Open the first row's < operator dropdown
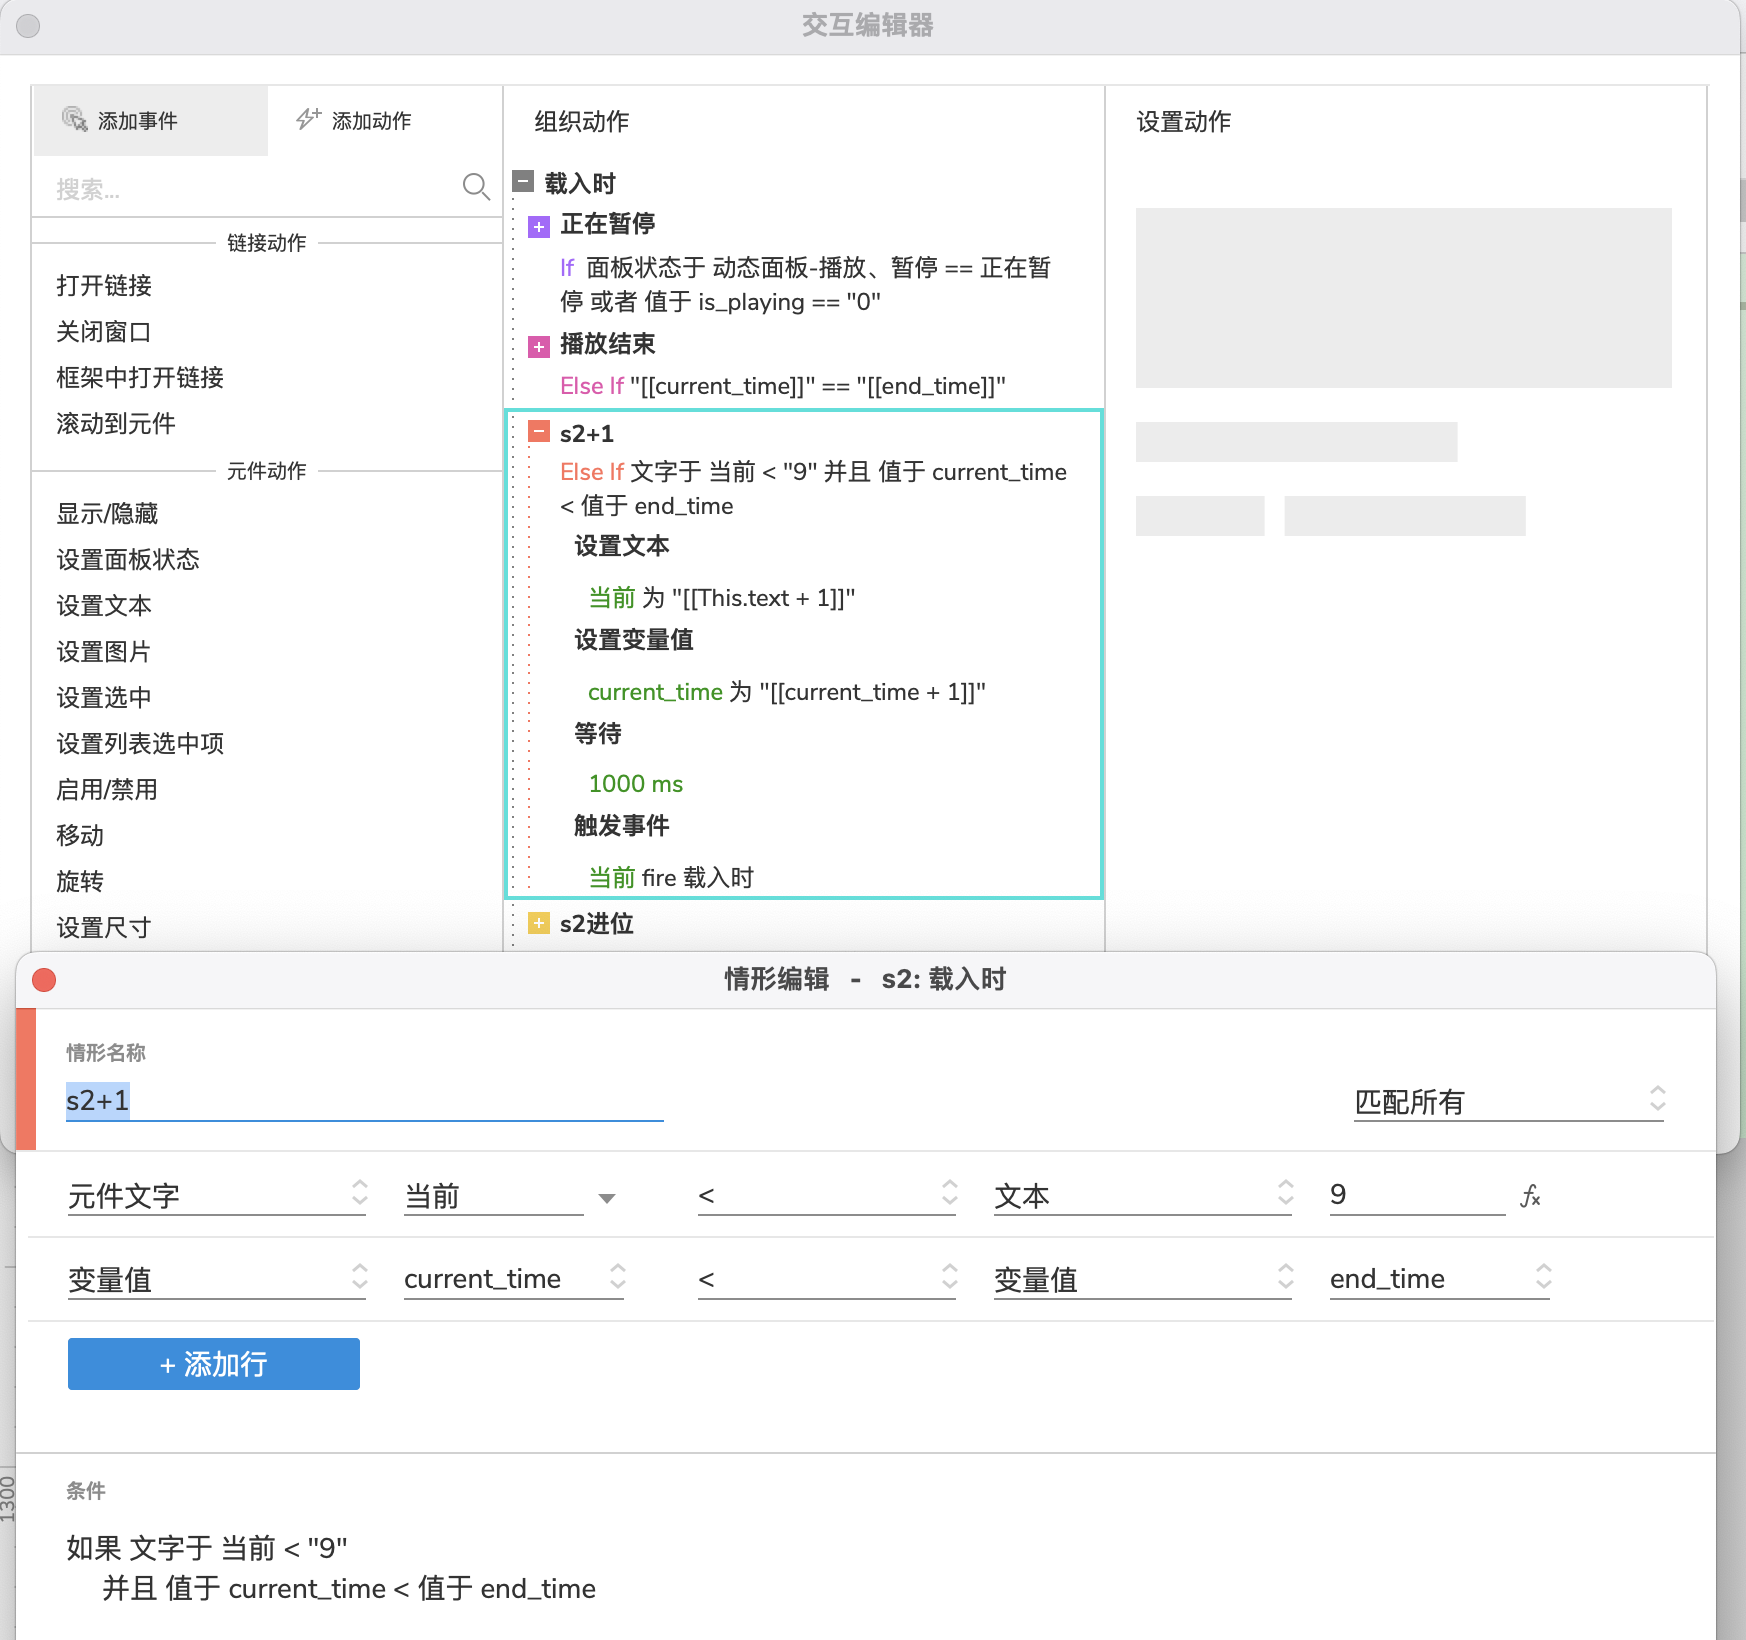The image size is (1746, 1640). coord(827,1195)
